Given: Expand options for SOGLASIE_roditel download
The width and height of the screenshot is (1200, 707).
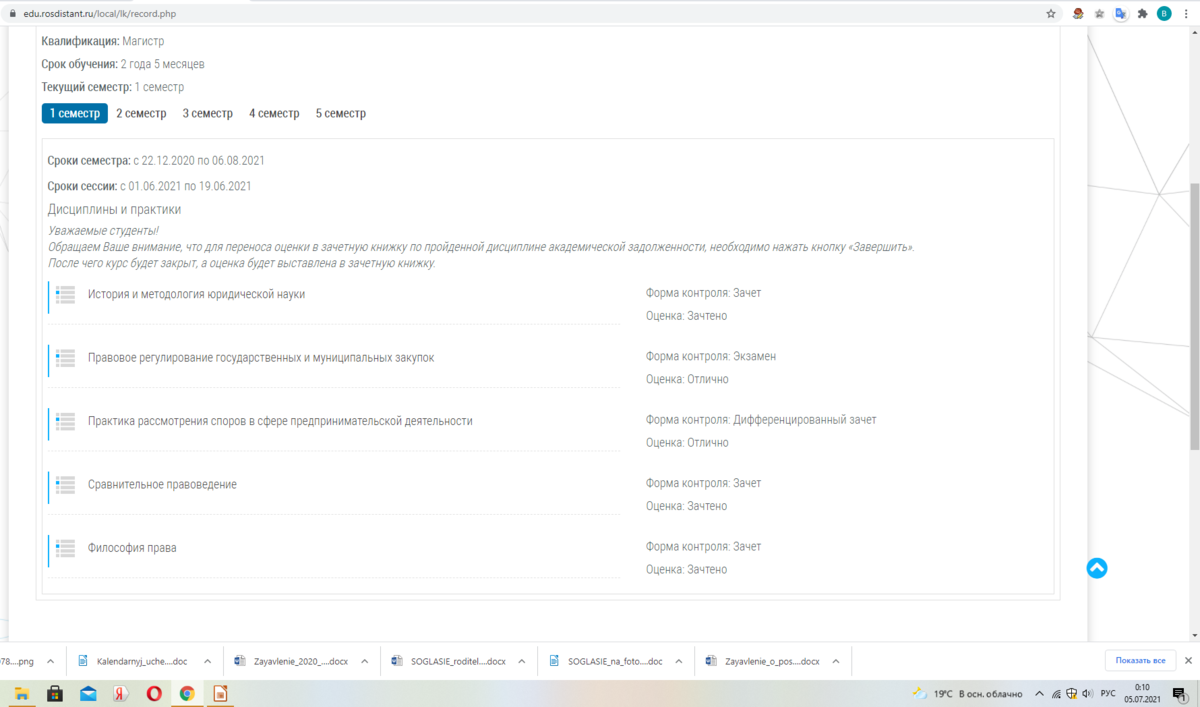Looking at the screenshot, I should (x=522, y=661).
